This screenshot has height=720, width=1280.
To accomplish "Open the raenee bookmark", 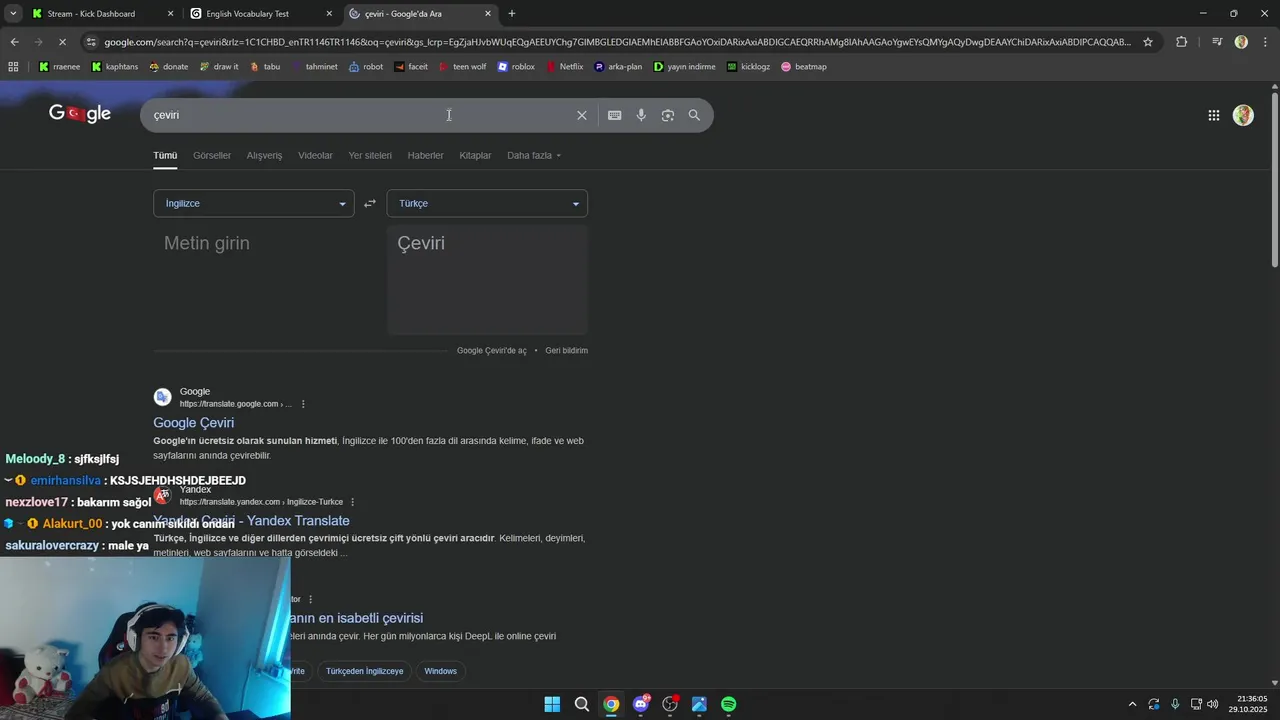I will [x=59, y=67].
